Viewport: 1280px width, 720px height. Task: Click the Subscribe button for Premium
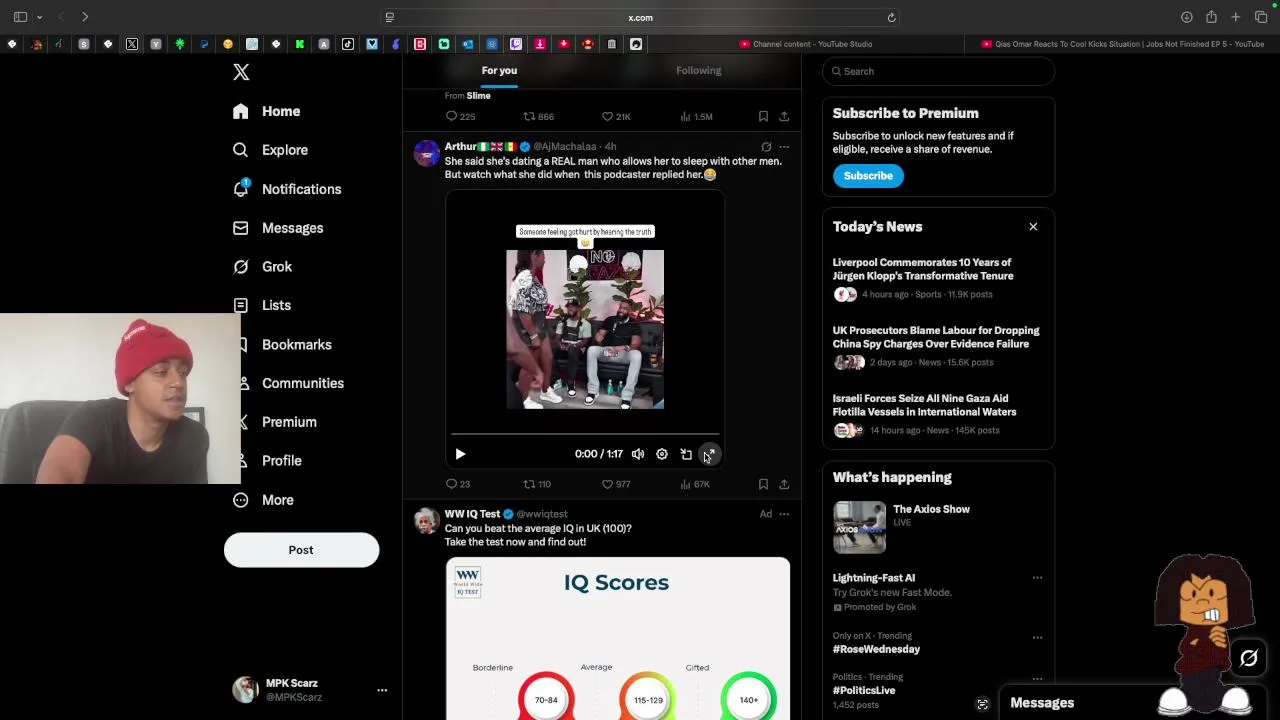868,176
